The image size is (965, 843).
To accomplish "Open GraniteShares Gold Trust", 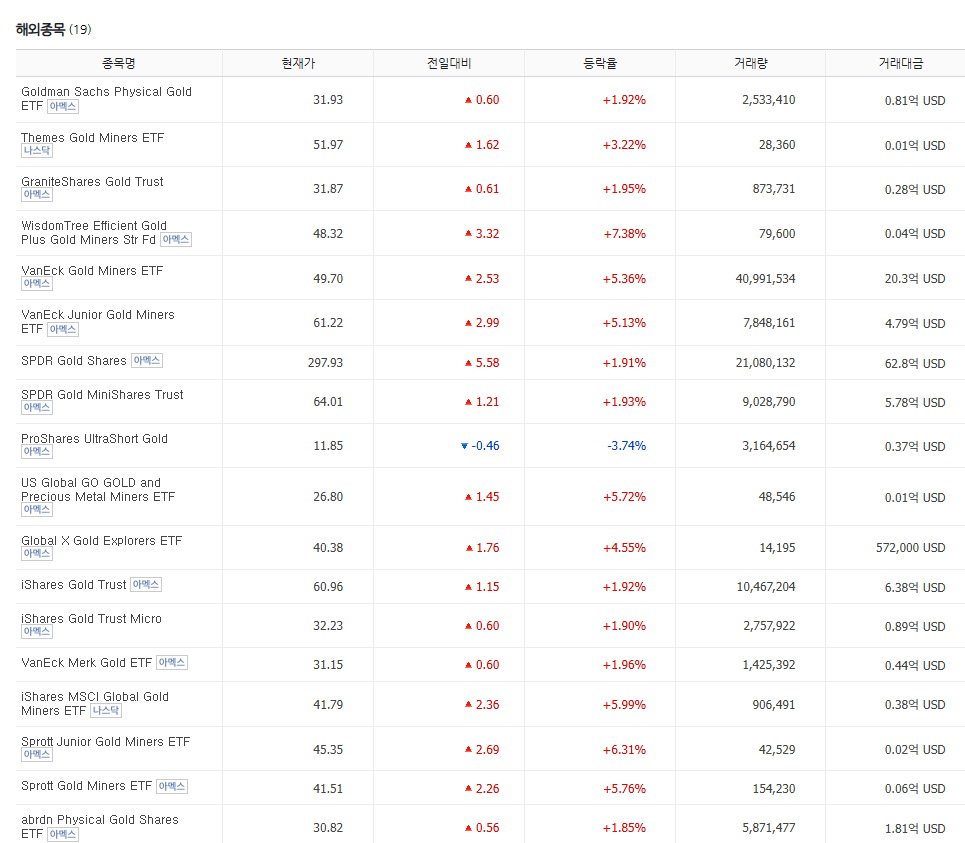I will [92, 182].
